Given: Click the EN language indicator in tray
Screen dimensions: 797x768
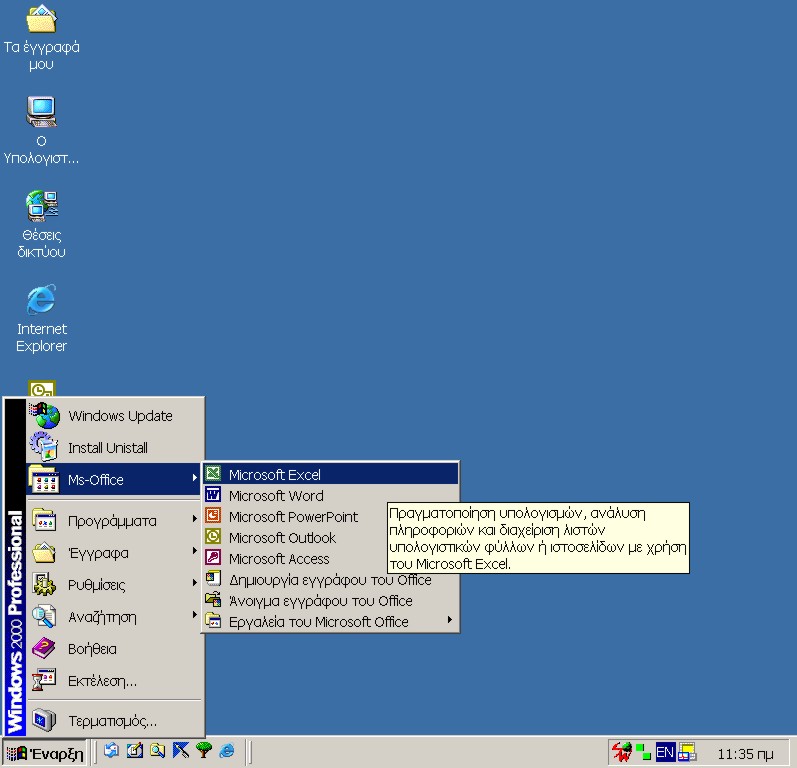Looking at the screenshot, I should coord(665,752).
